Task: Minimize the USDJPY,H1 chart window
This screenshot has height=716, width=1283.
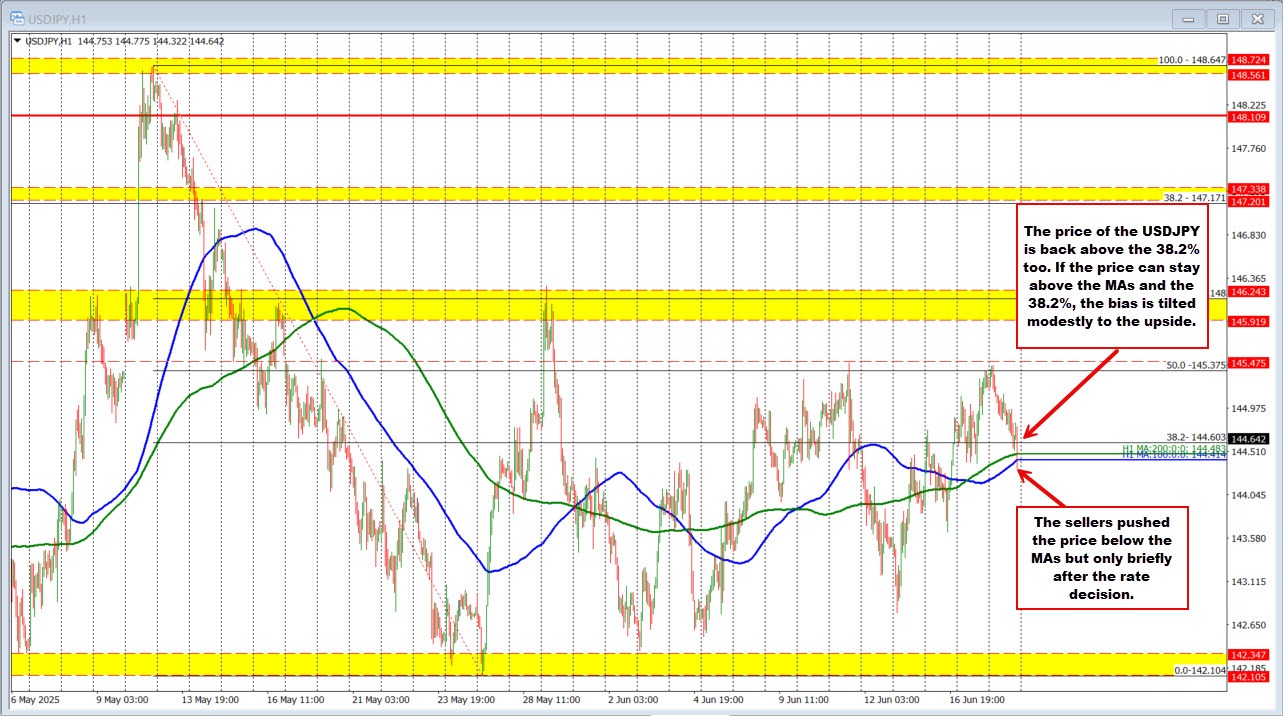Action: click(1187, 18)
